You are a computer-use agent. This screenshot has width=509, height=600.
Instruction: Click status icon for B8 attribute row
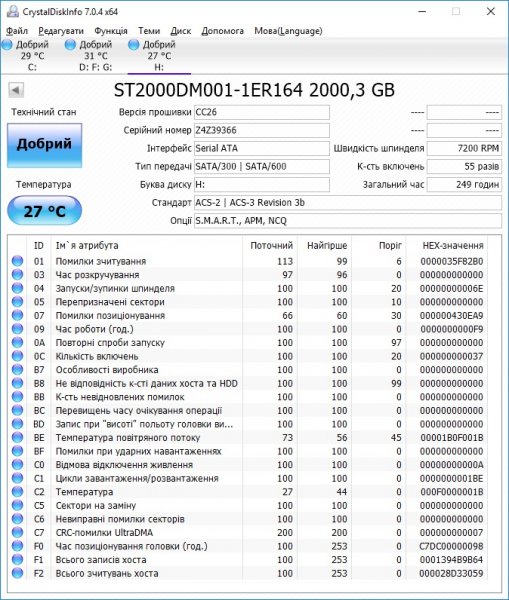coord(17,383)
